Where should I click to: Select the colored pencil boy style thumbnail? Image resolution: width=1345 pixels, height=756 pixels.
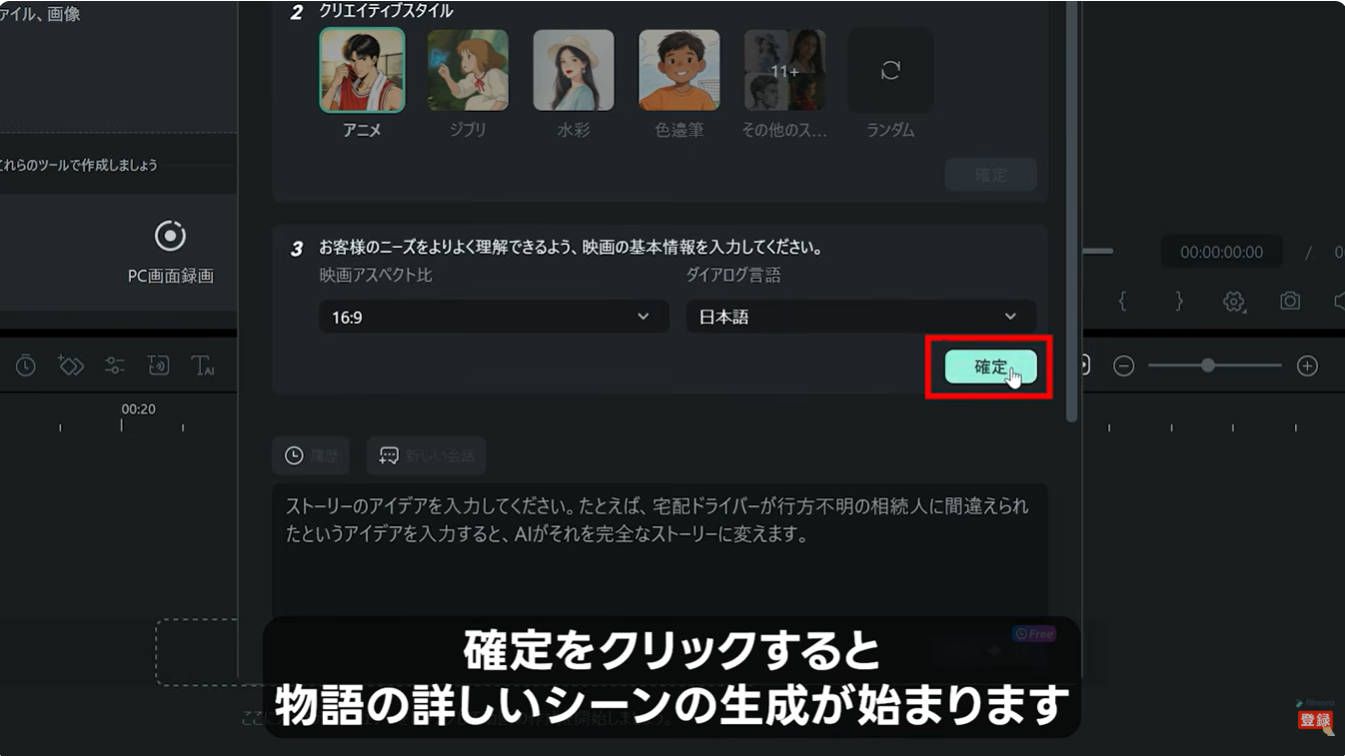pos(679,70)
